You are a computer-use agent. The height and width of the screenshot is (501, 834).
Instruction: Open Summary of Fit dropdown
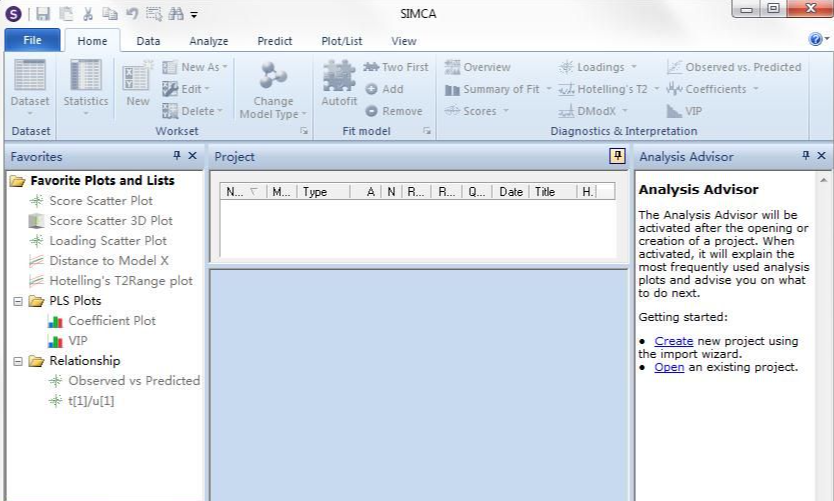[x=549, y=89]
